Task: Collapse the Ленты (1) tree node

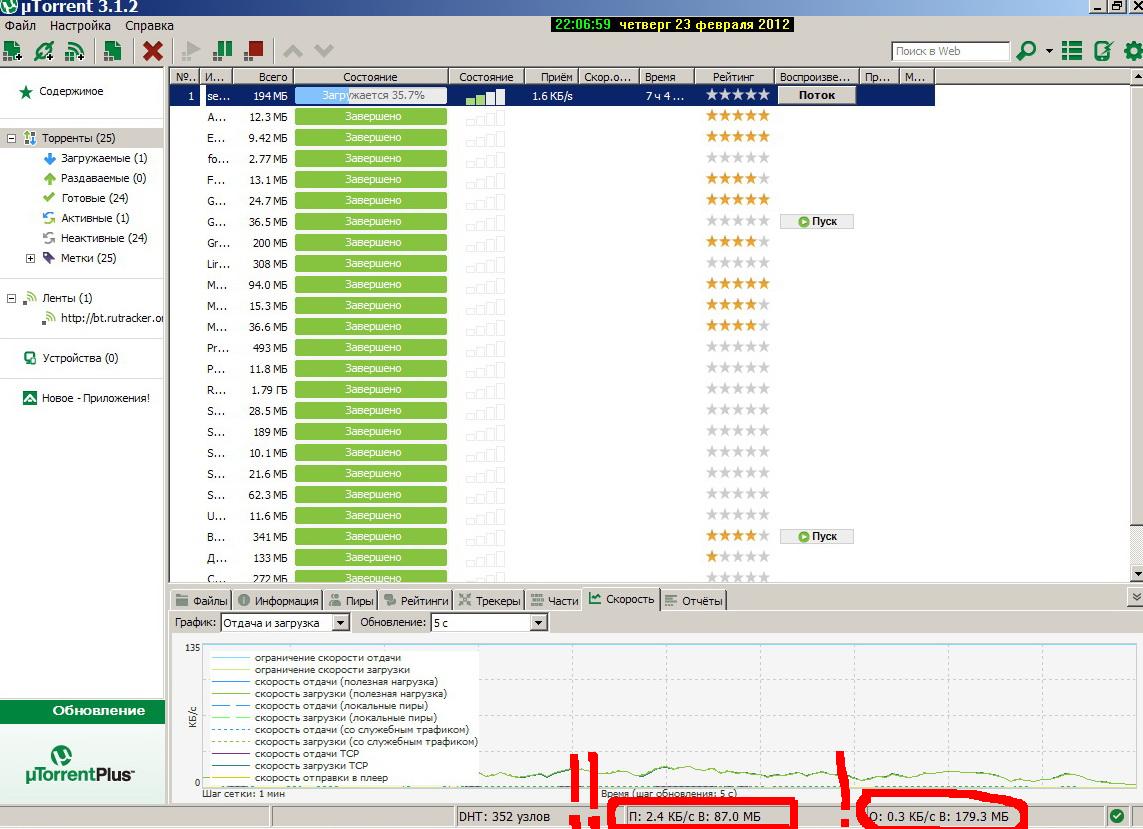Action: (x=11, y=298)
